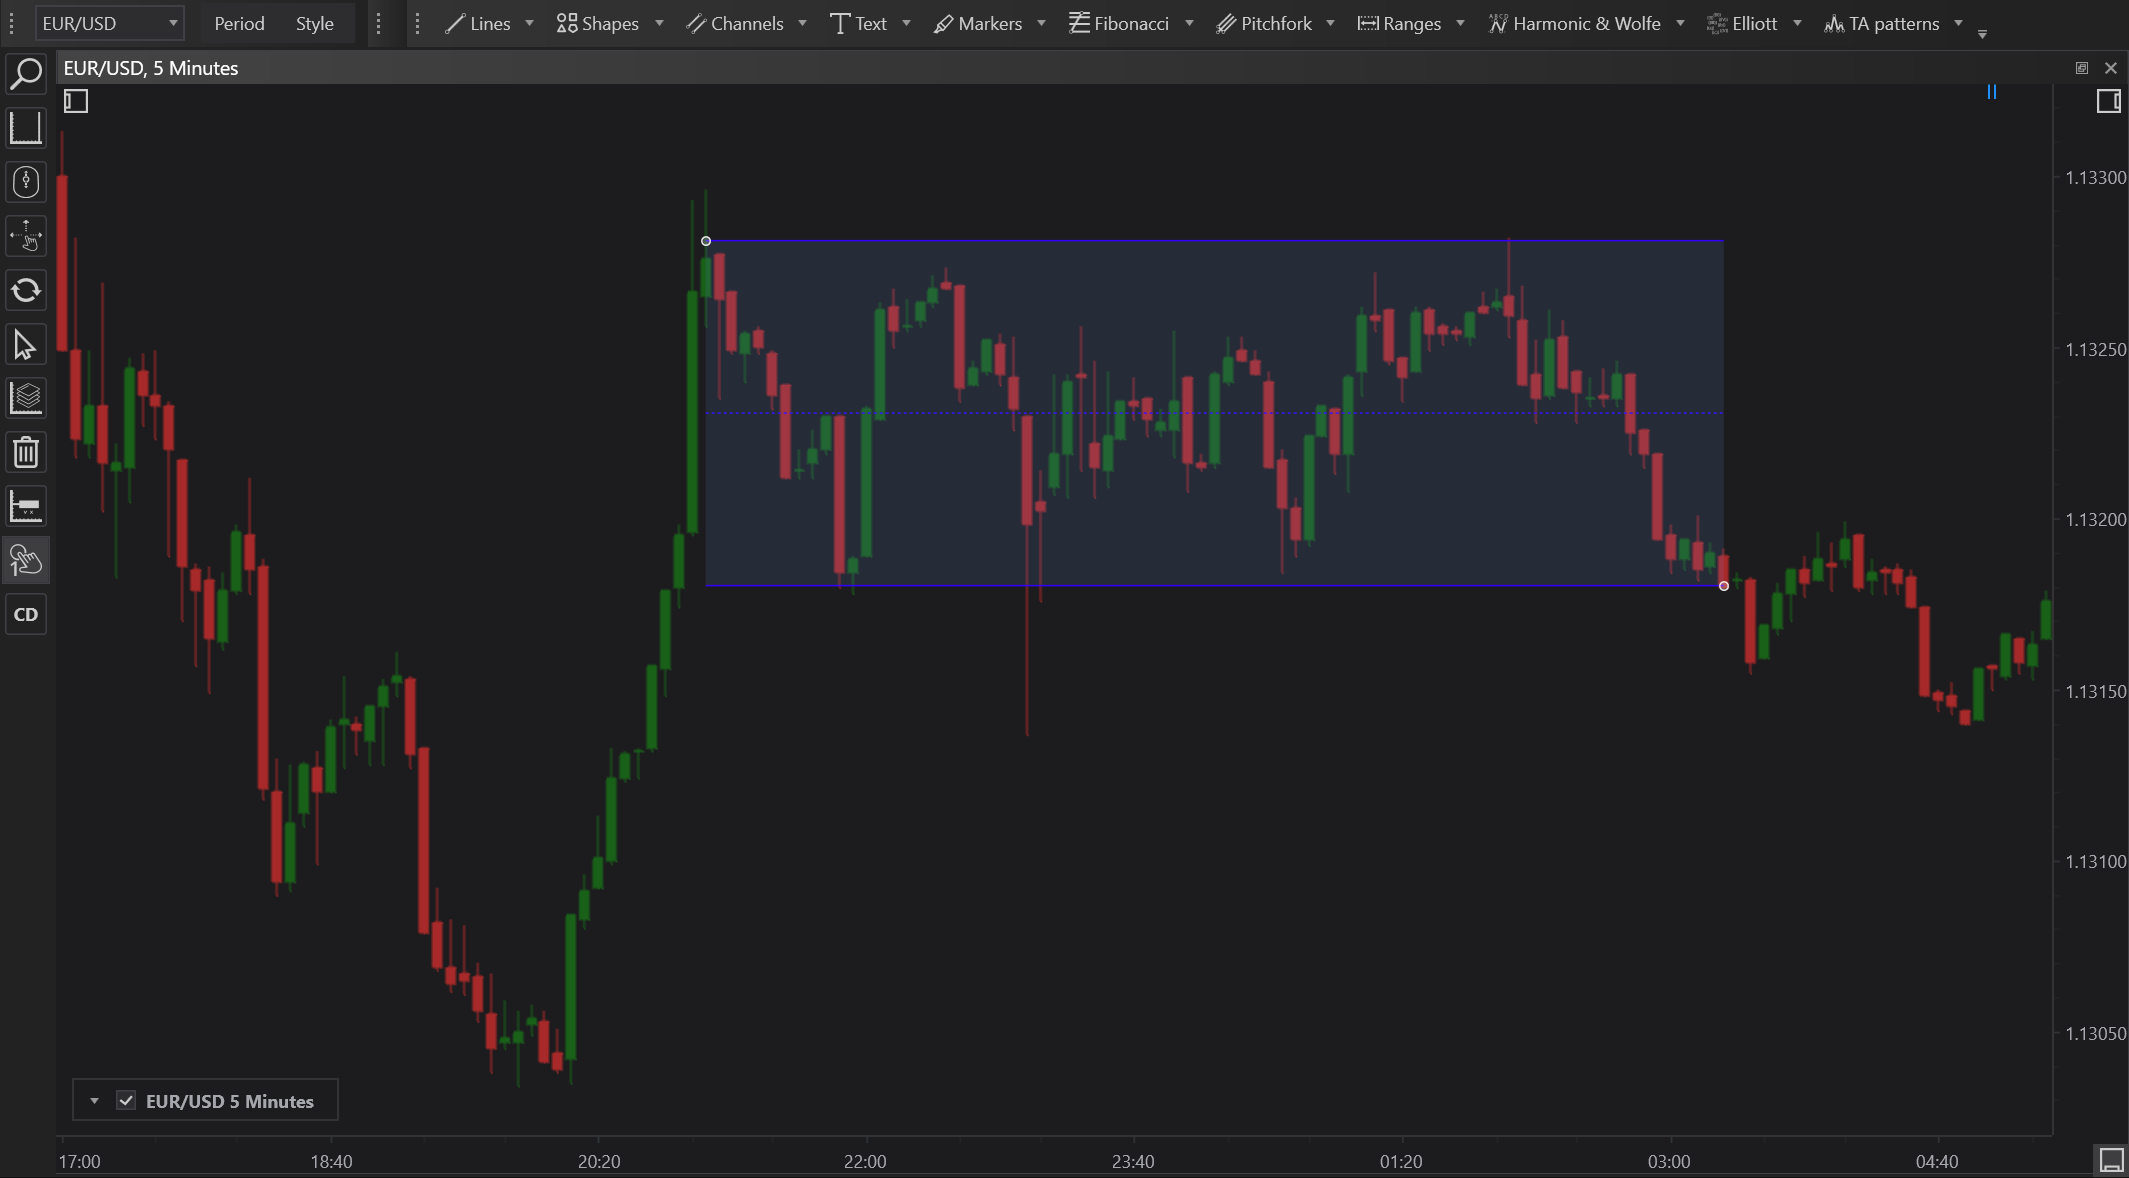Uncheck the EUR/USD 5 Minutes checkbox
2129x1178 pixels.
126,1101
